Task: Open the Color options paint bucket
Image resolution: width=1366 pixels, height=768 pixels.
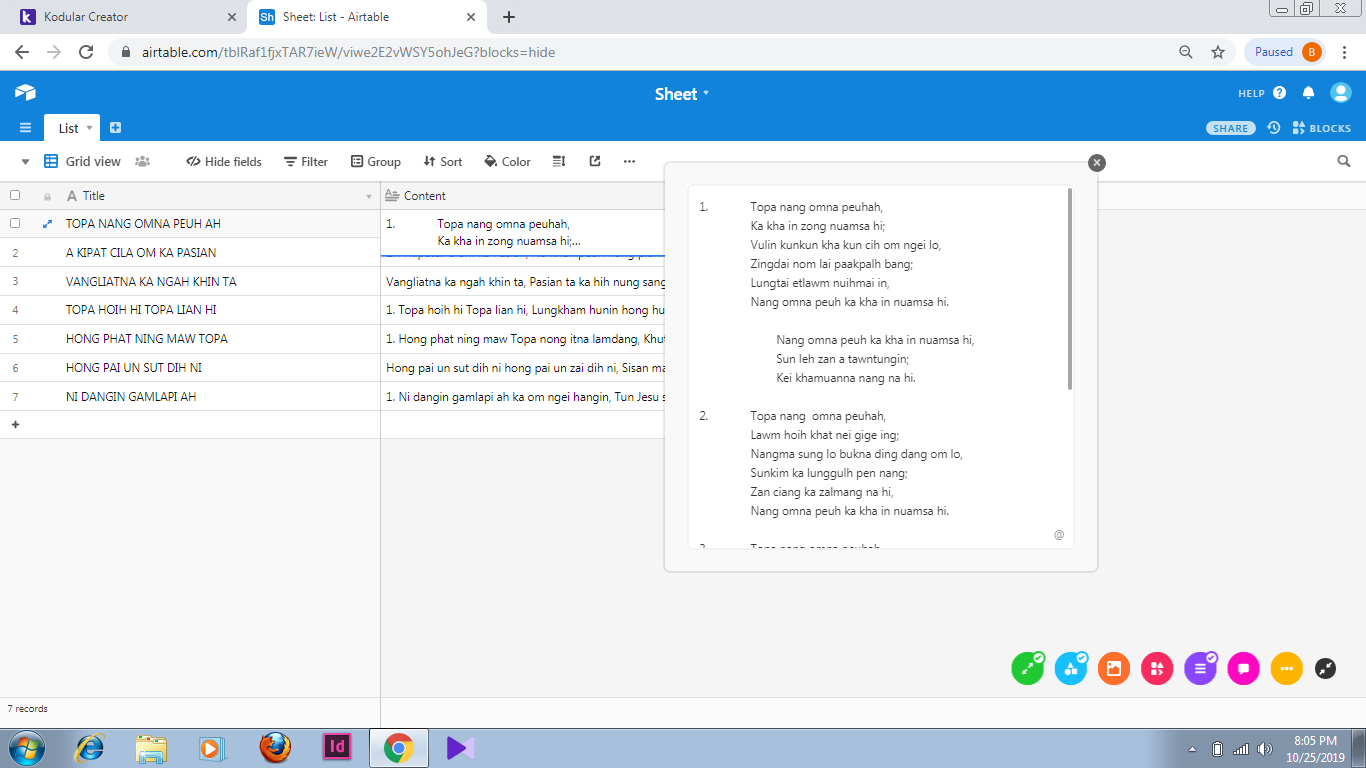Action: coord(507,161)
